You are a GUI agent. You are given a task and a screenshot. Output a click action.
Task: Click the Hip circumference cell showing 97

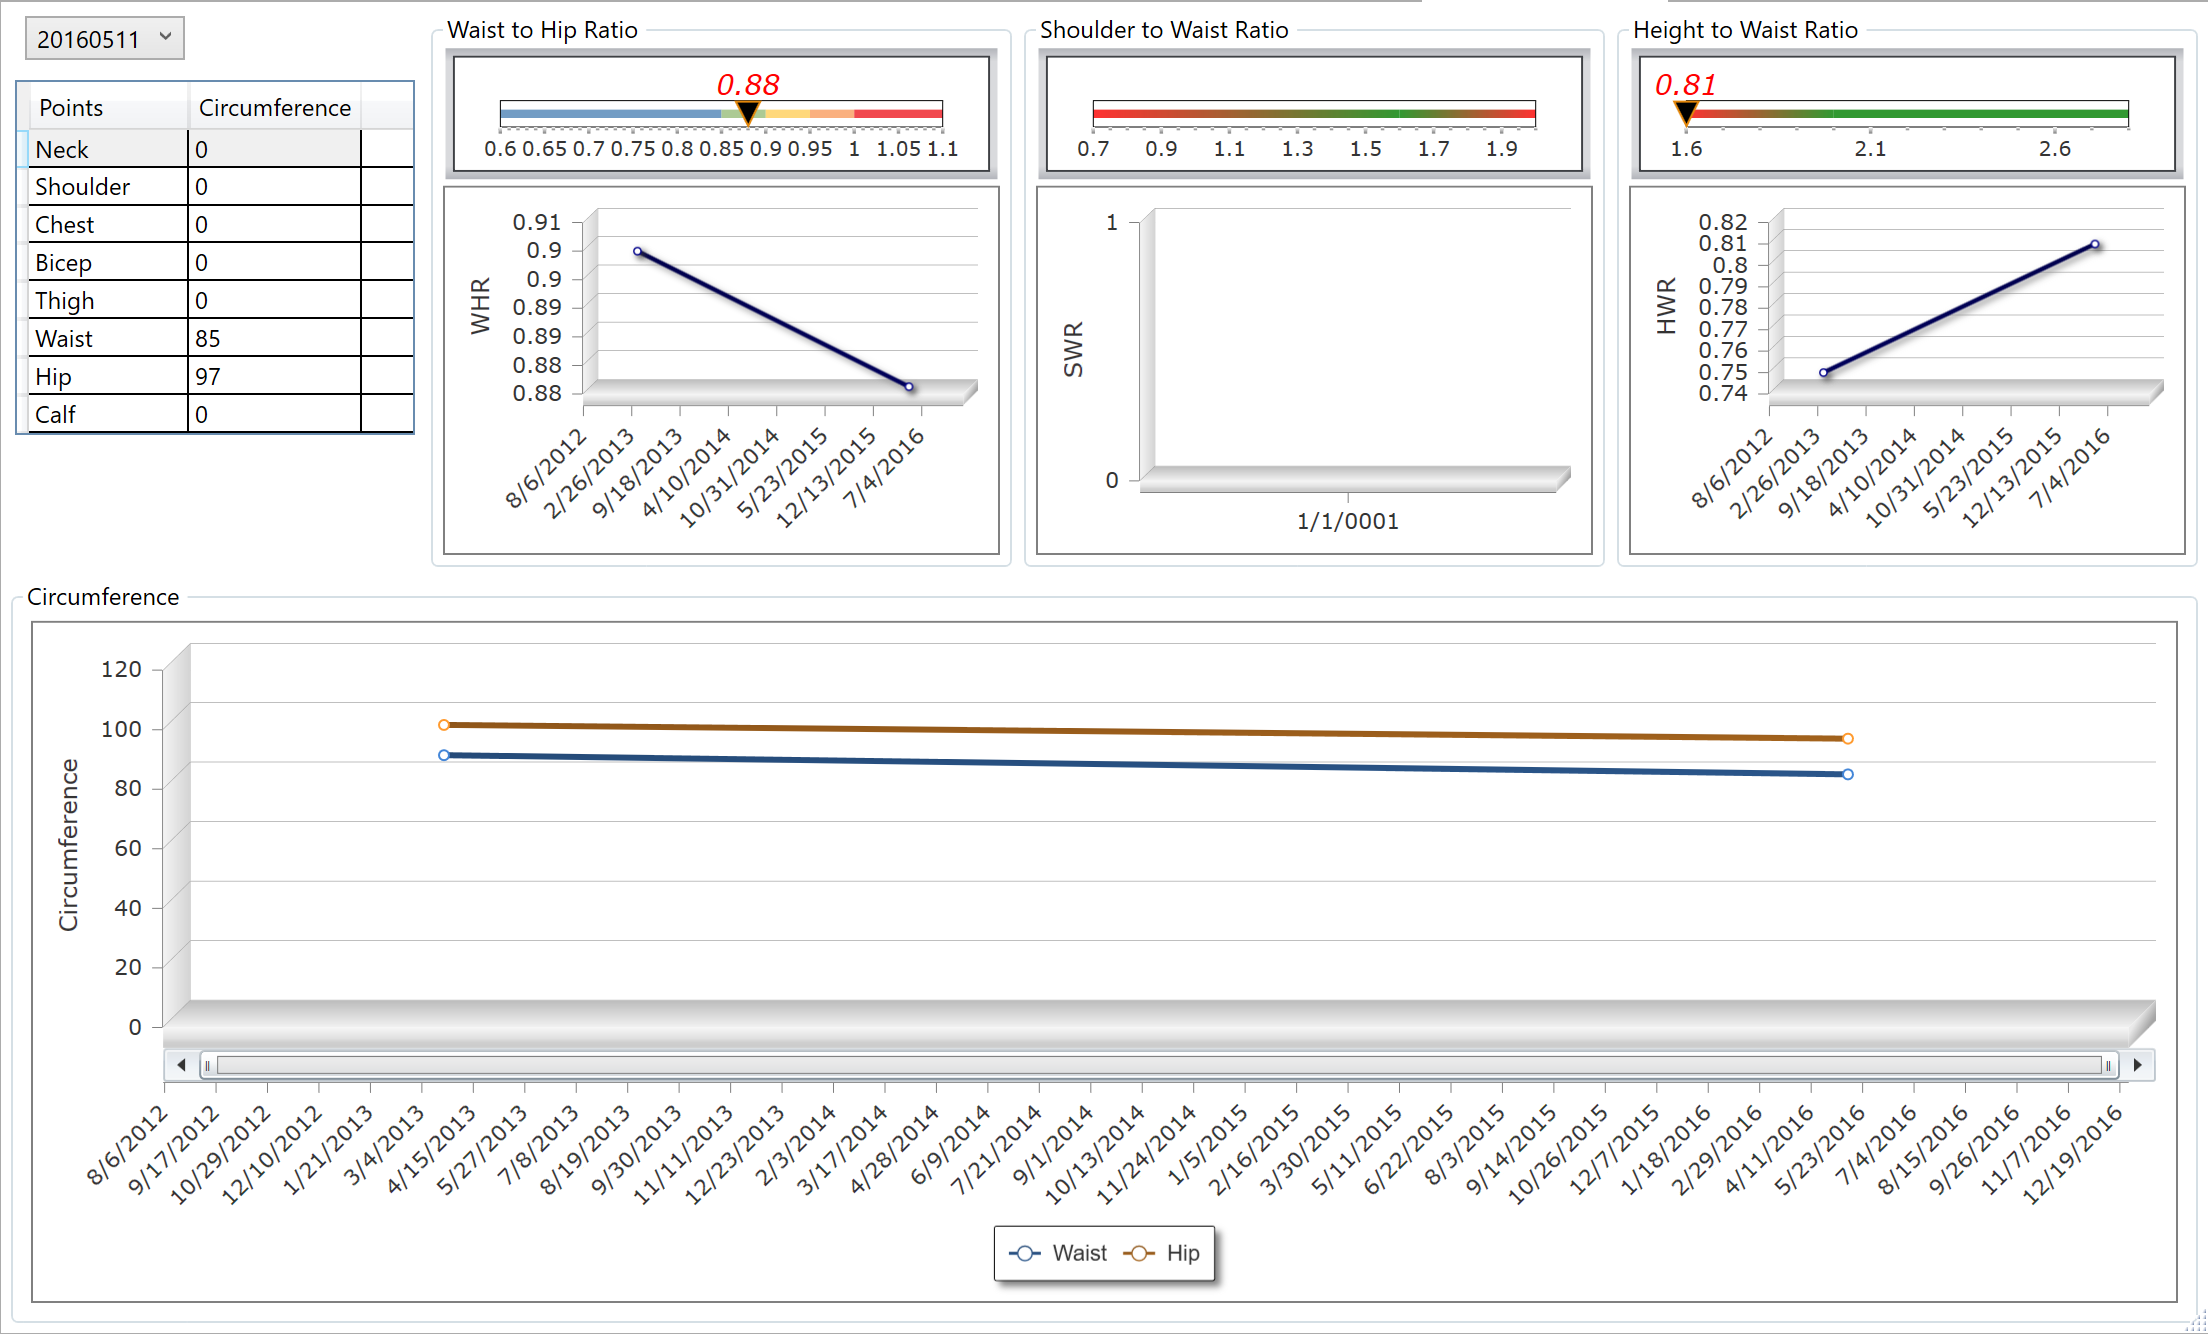click(x=273, y=376)
